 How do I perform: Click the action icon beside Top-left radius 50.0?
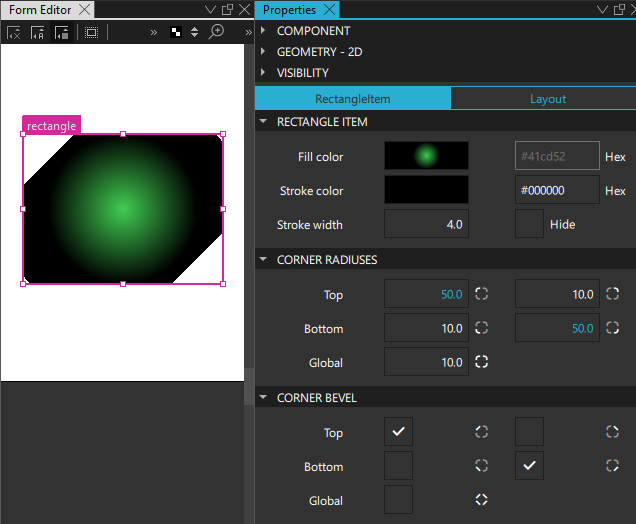click(482, 294)
